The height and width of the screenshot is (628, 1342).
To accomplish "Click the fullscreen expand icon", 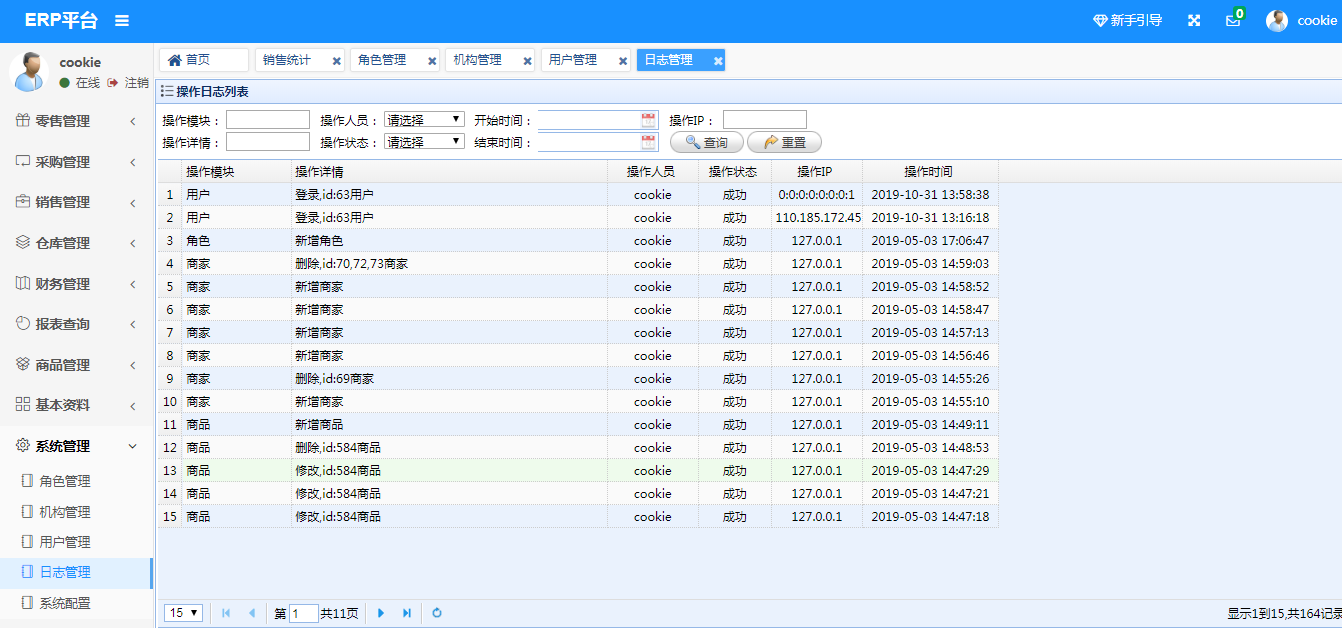I will (1193, 21).
